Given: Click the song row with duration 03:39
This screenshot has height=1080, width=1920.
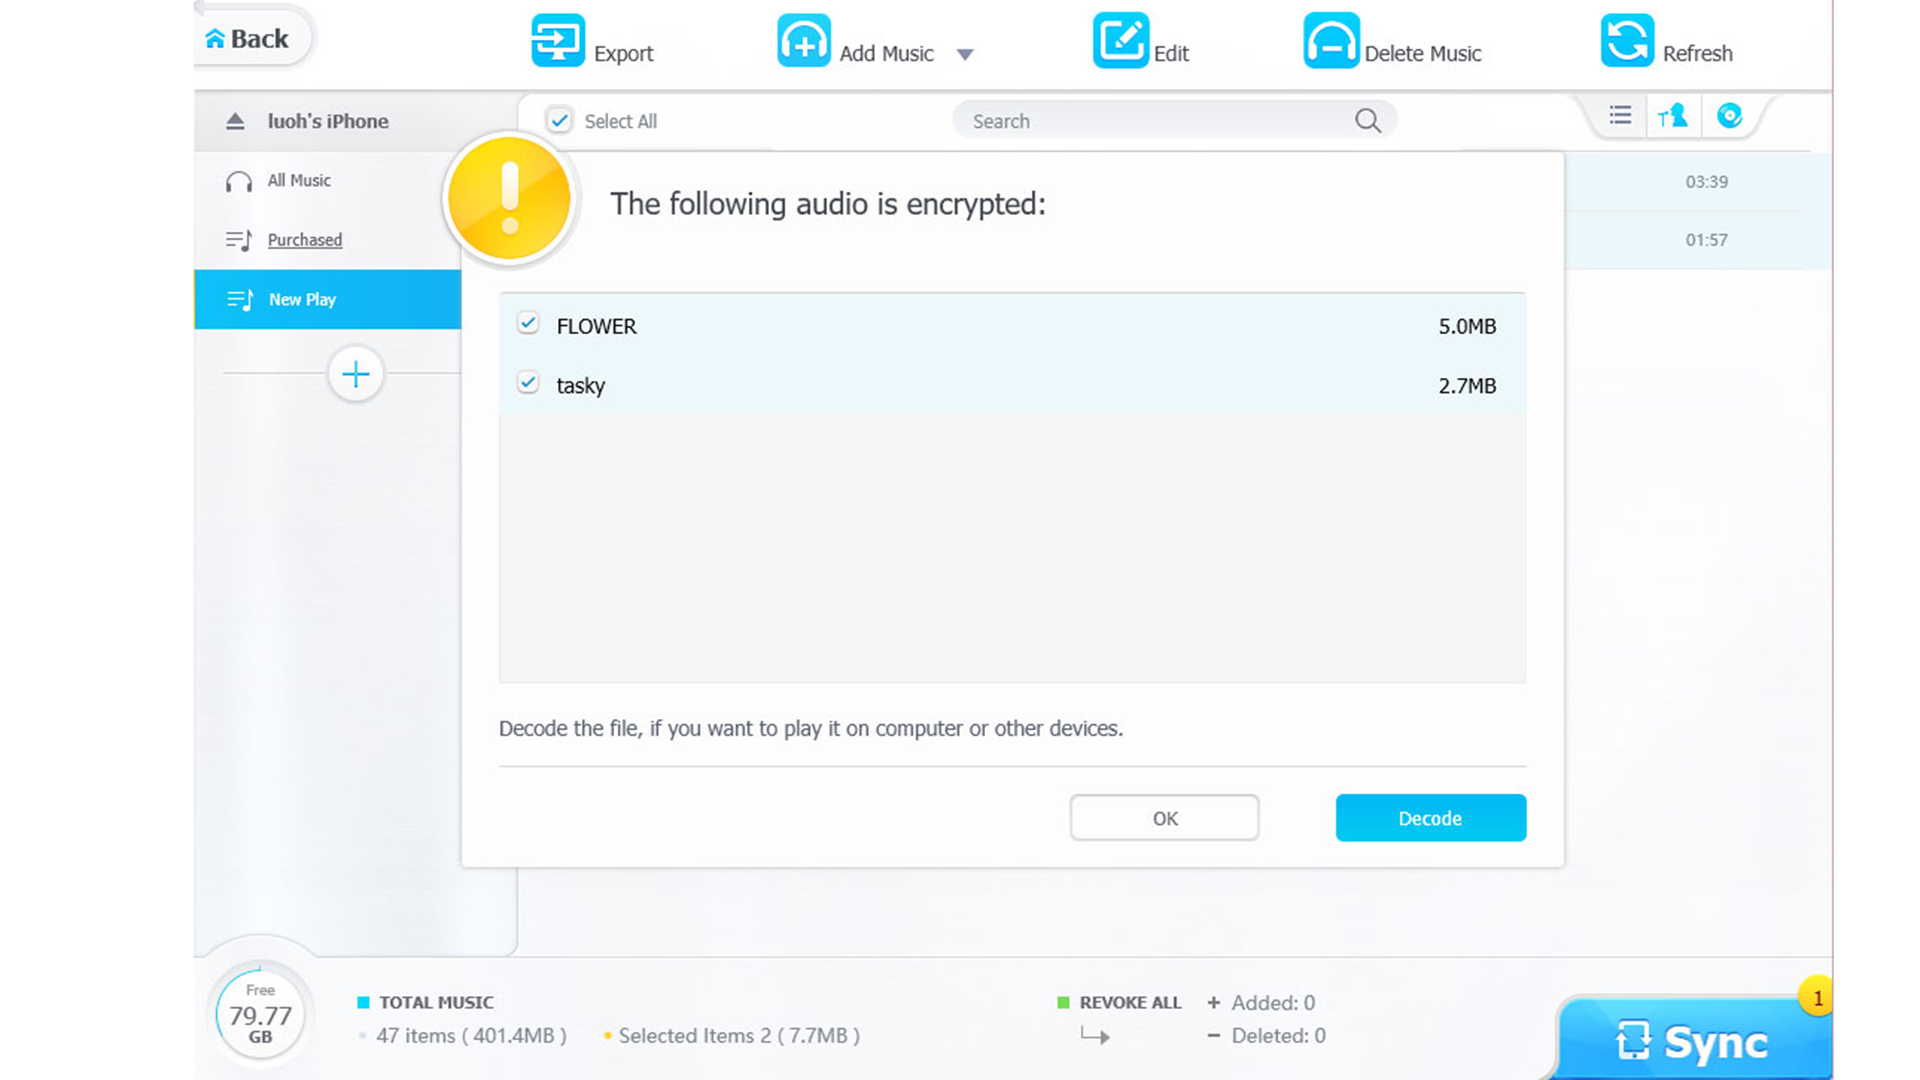Looking at the screenshot, I should (x=1698, y=182).
